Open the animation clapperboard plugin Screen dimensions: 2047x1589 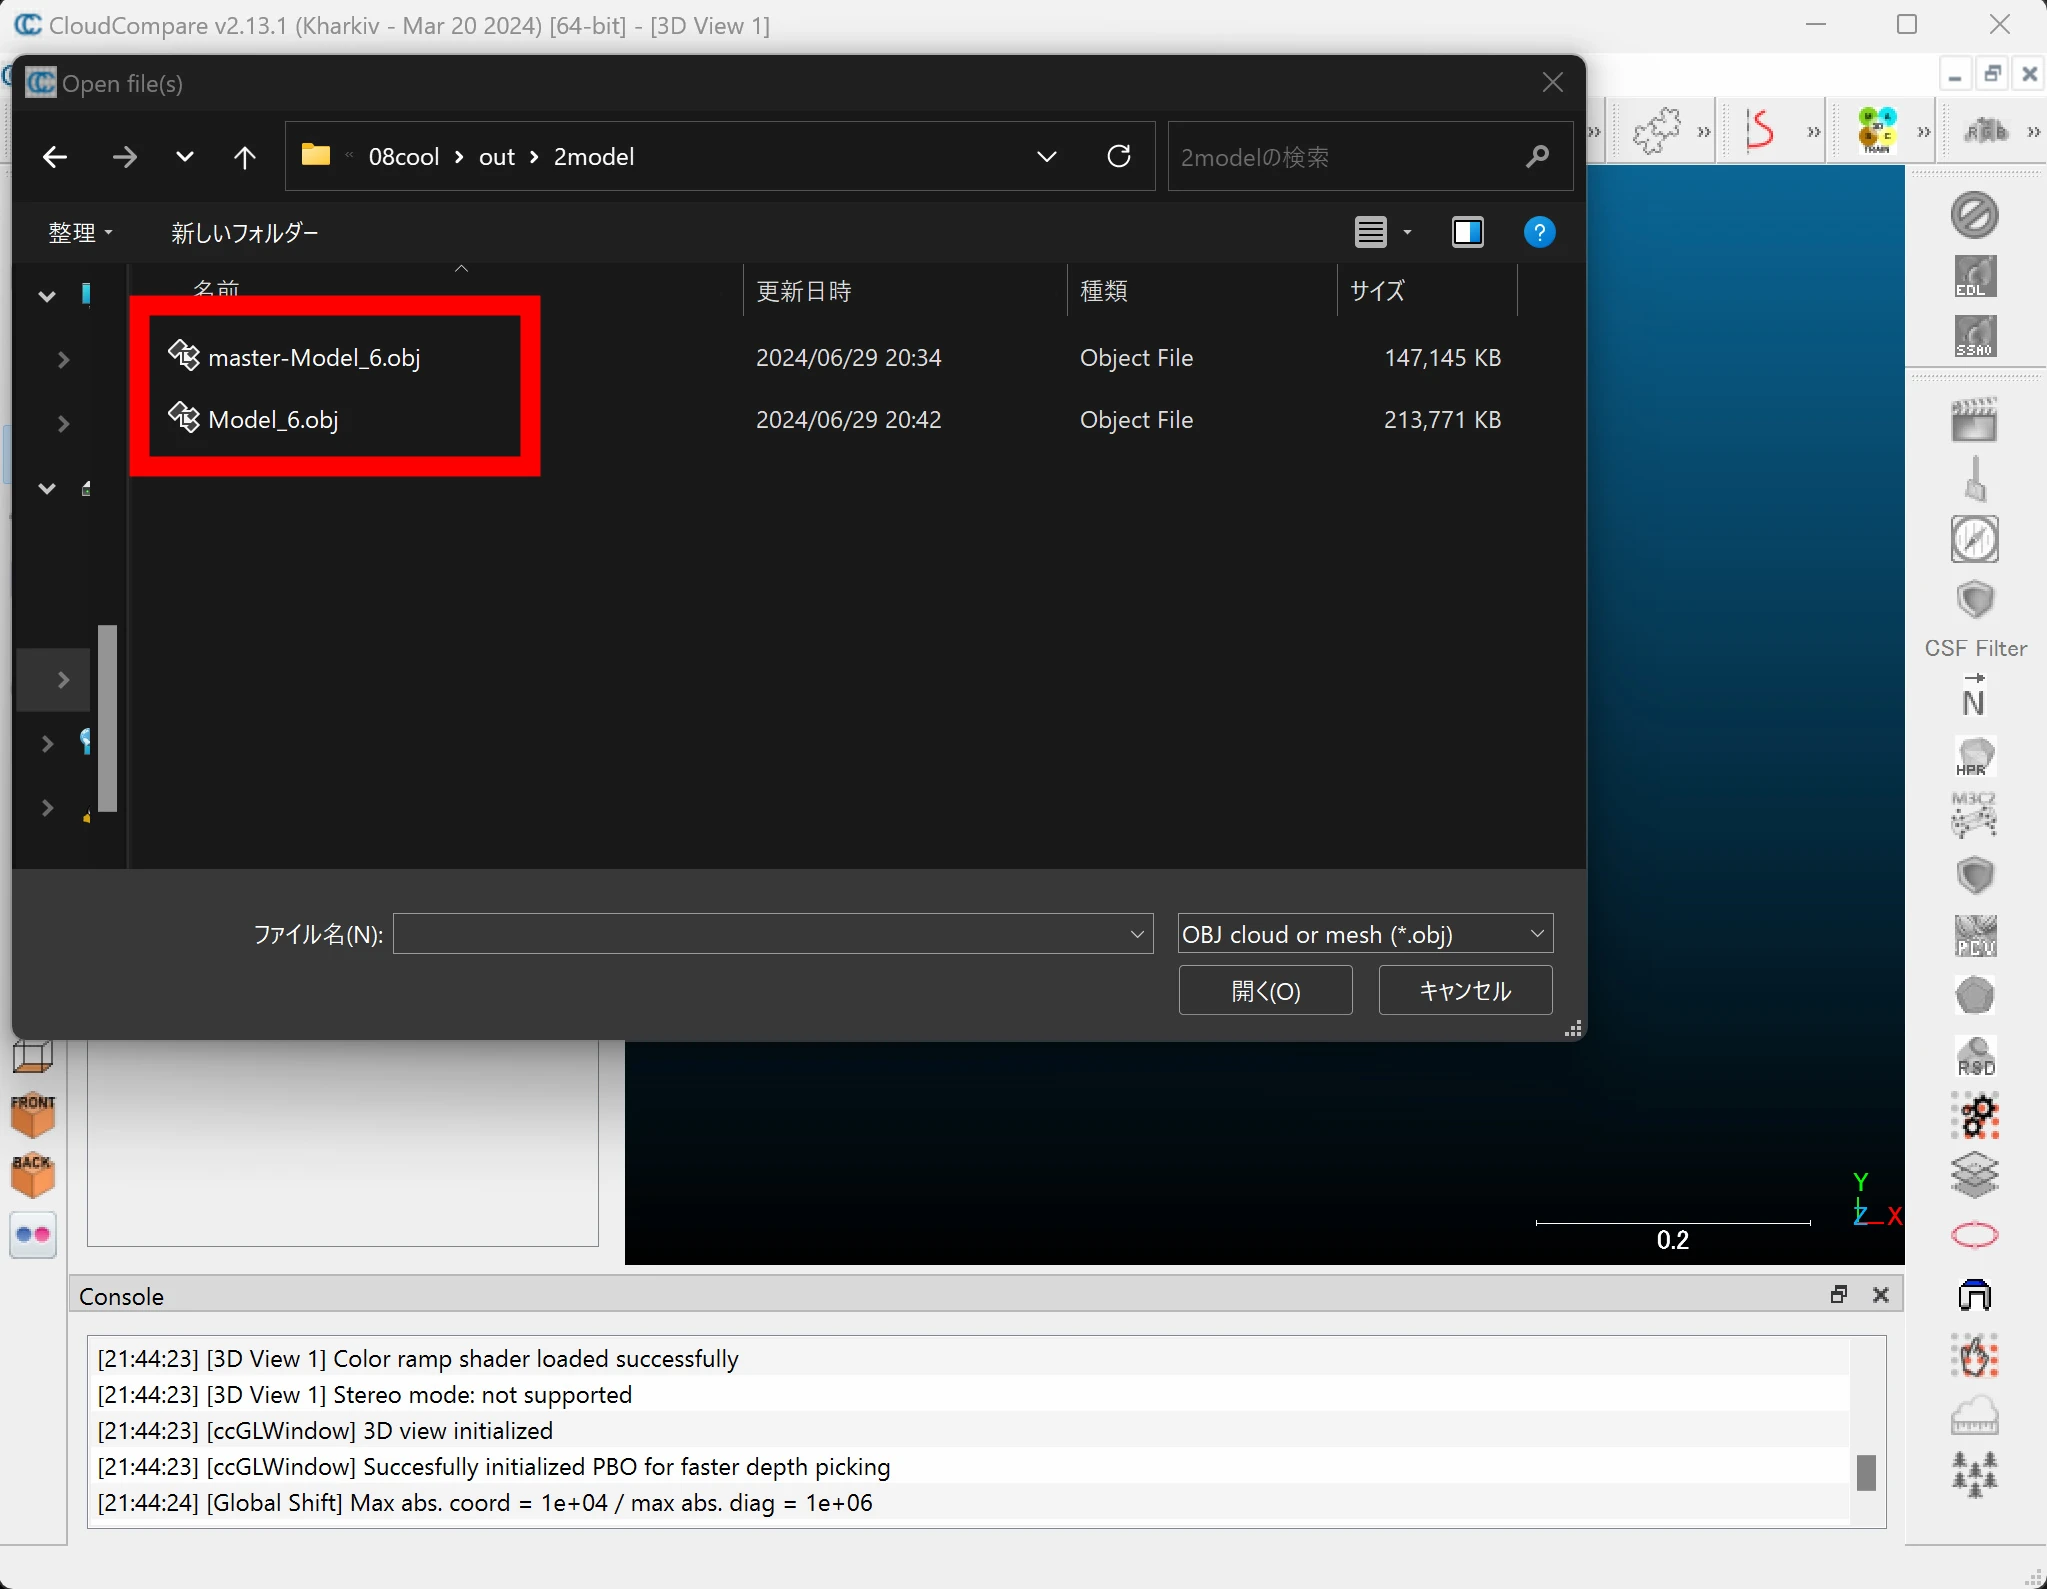(x=1974, y=419)
